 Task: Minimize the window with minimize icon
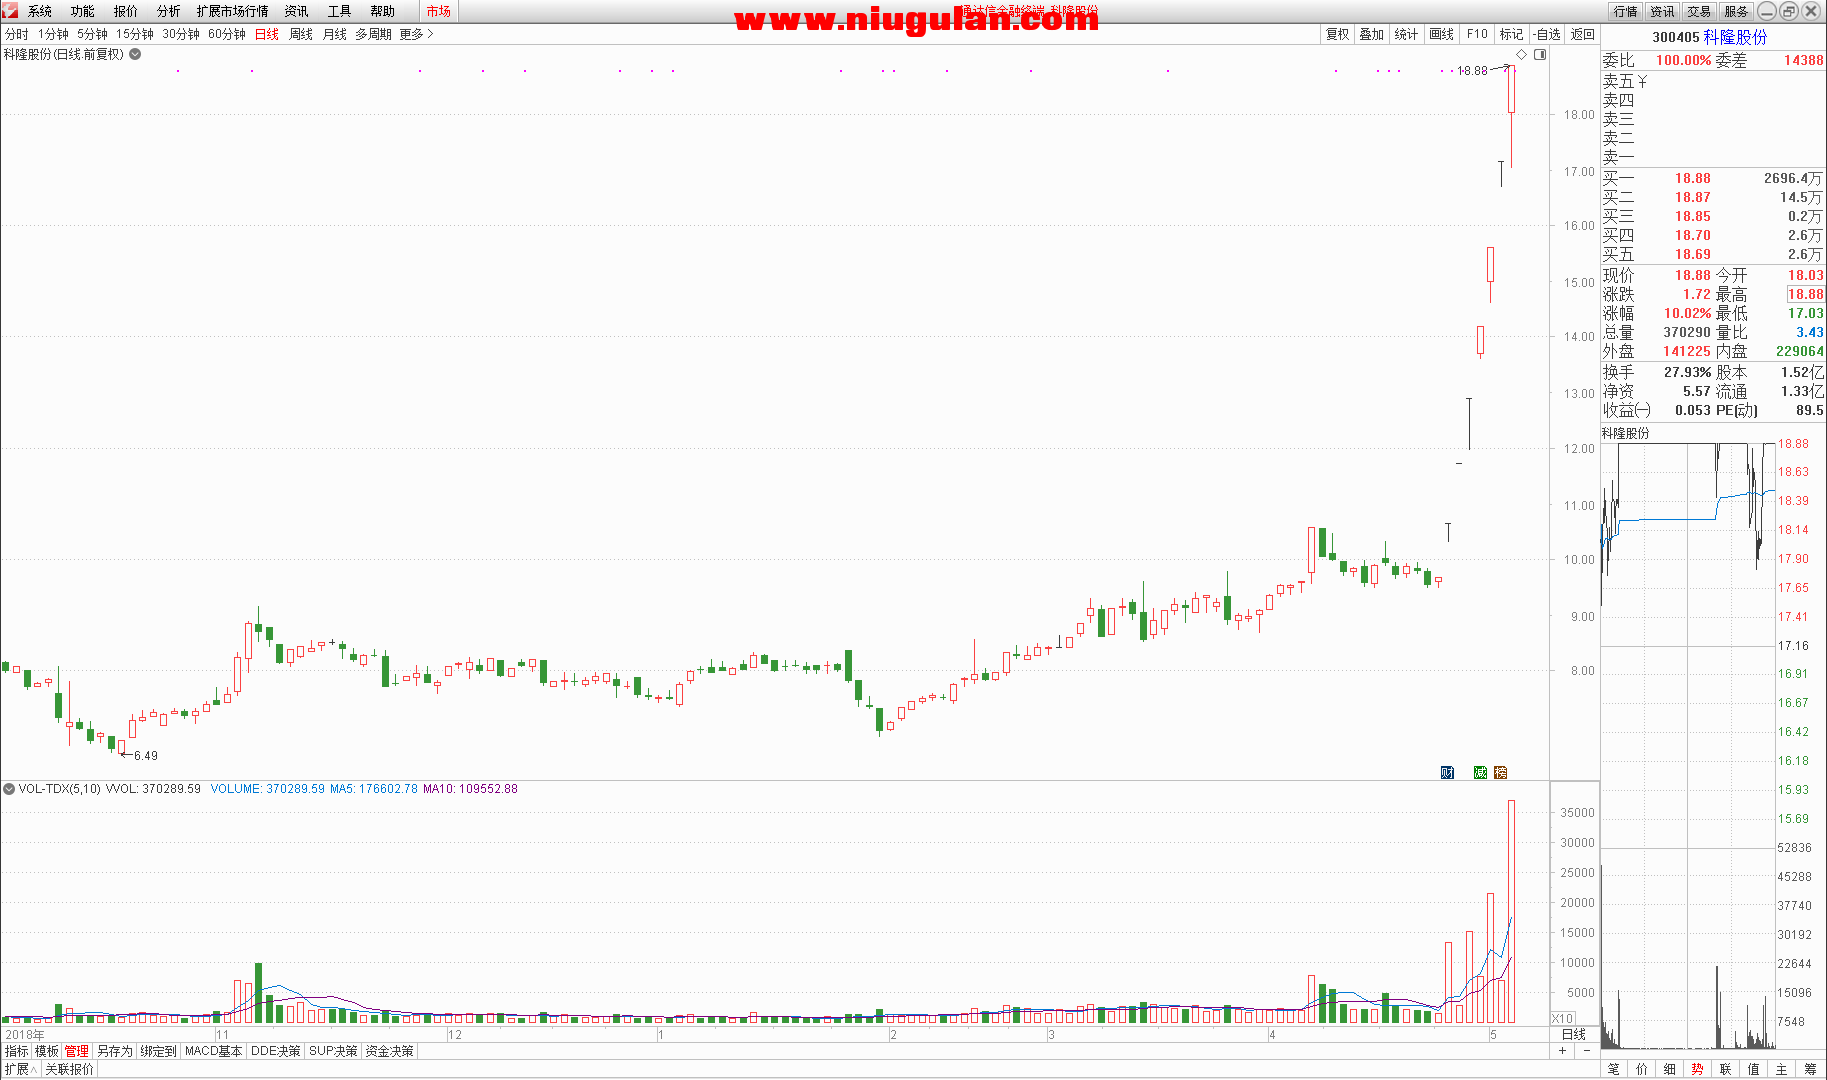(x=1767, y=11)
